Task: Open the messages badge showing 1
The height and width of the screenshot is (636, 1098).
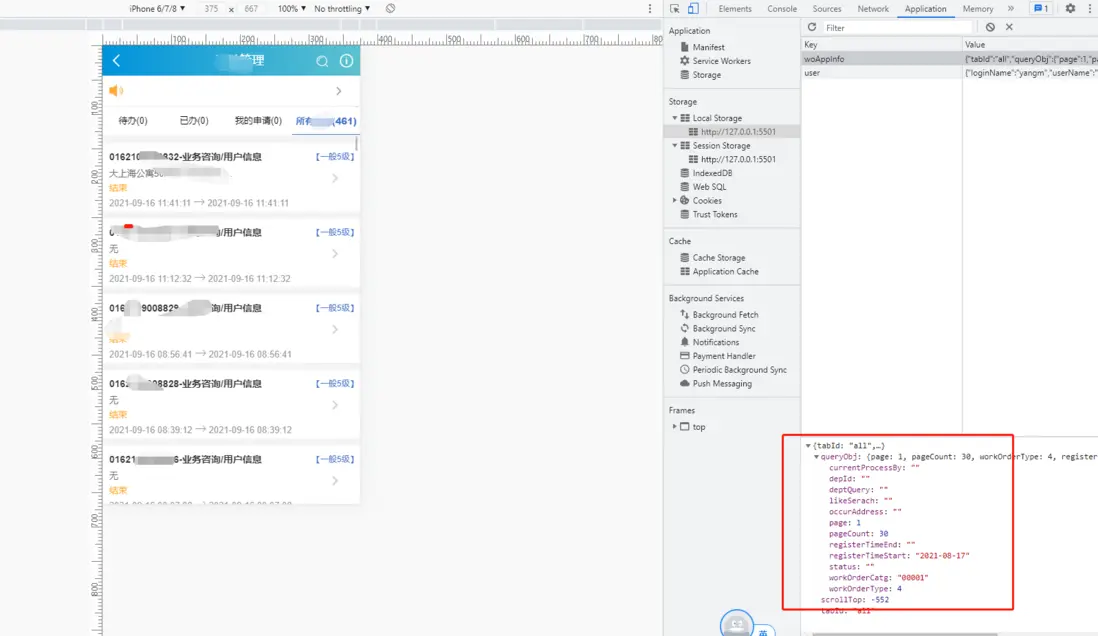Action: point(1041,8)
